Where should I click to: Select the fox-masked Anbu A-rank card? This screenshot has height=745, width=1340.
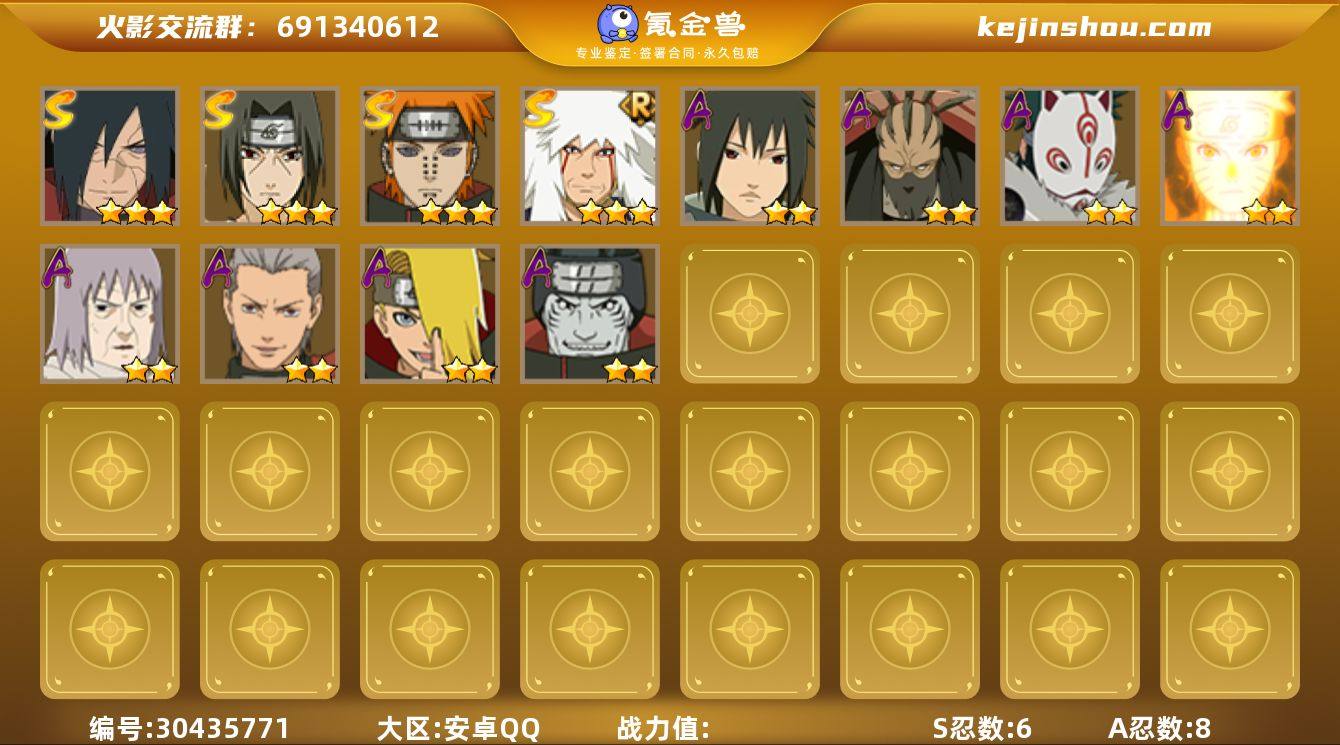pyautogui.click(x=1070, y=155)
